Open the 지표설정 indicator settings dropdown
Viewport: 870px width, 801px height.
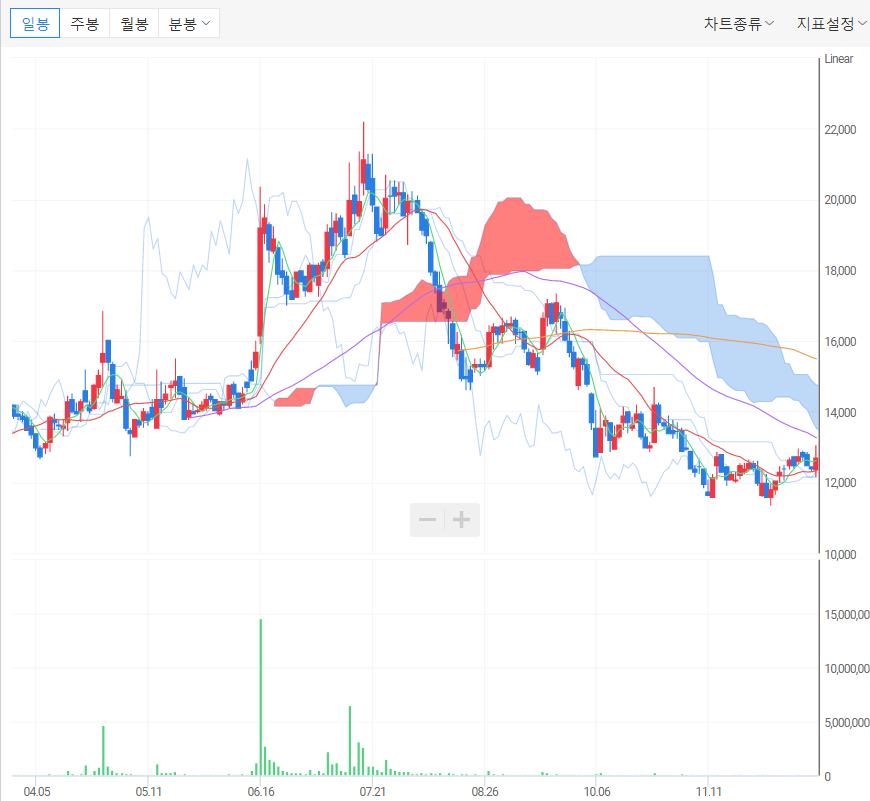pyautogui.click(x=831, y=23)
